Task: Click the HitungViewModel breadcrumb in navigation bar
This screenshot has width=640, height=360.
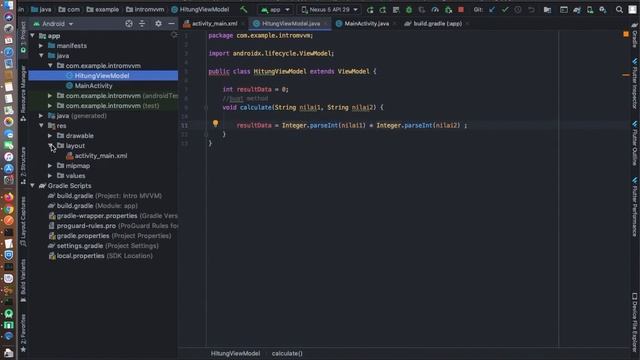Action: (200, 9)
